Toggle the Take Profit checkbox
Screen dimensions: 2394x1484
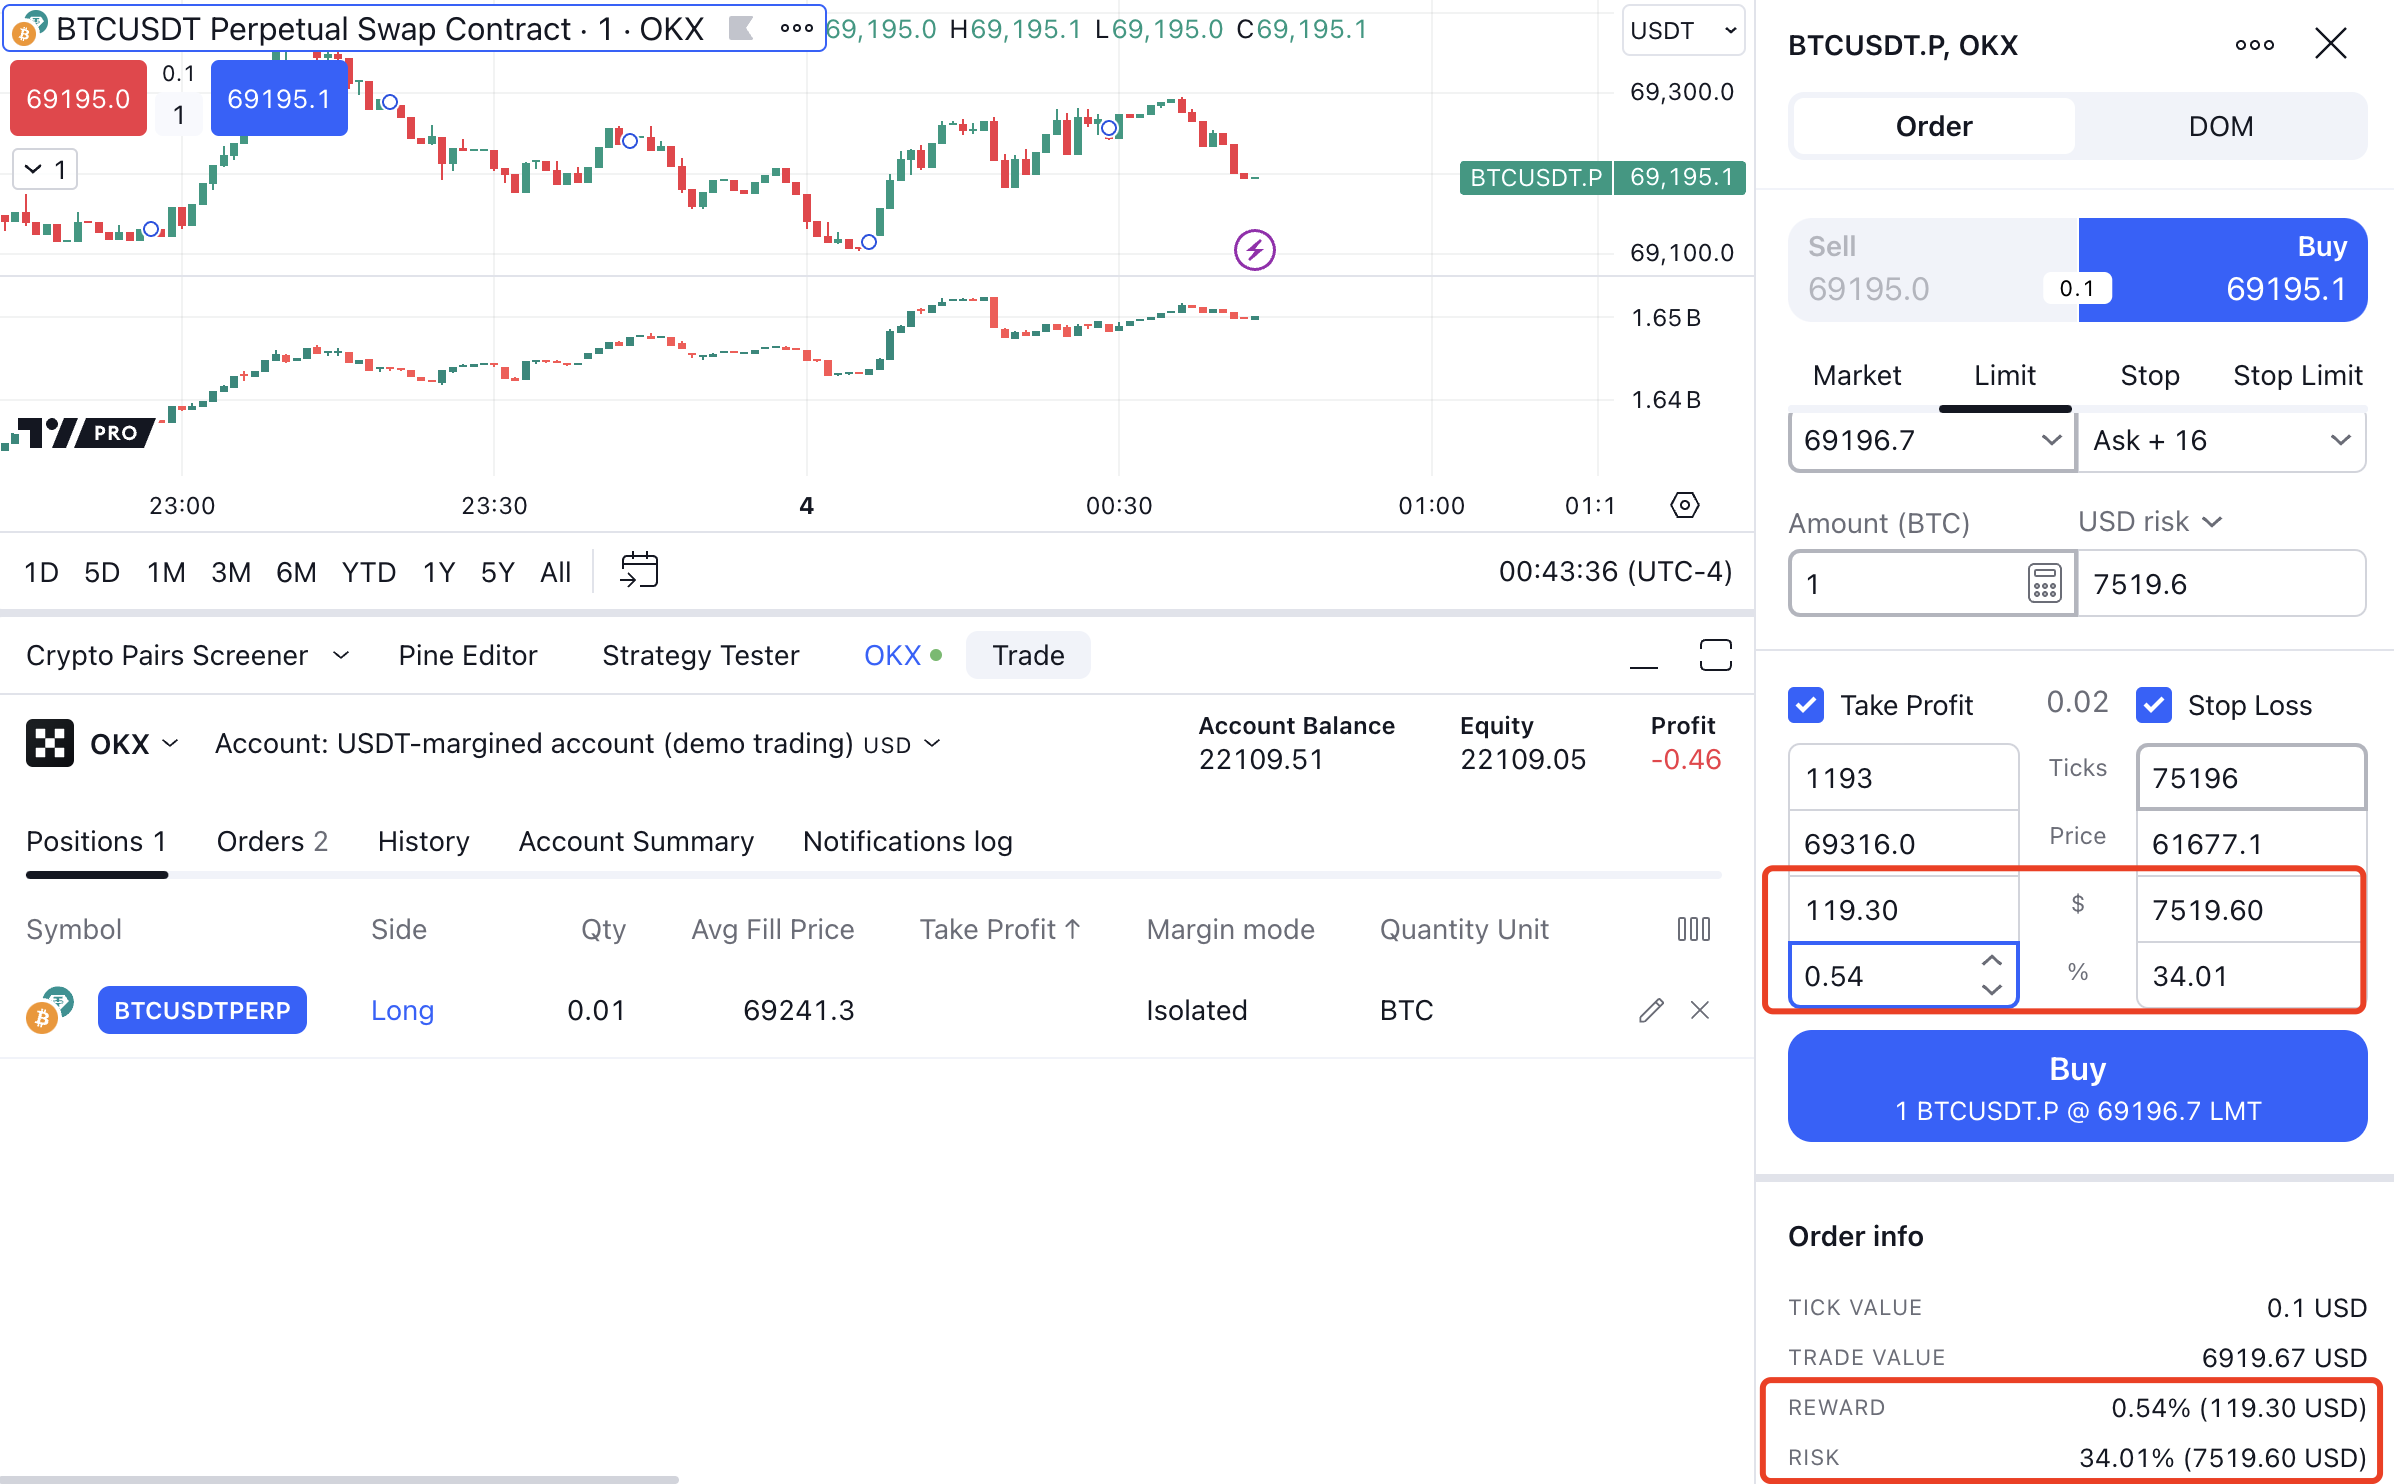pyautogui.click(x=1805, y=705)
